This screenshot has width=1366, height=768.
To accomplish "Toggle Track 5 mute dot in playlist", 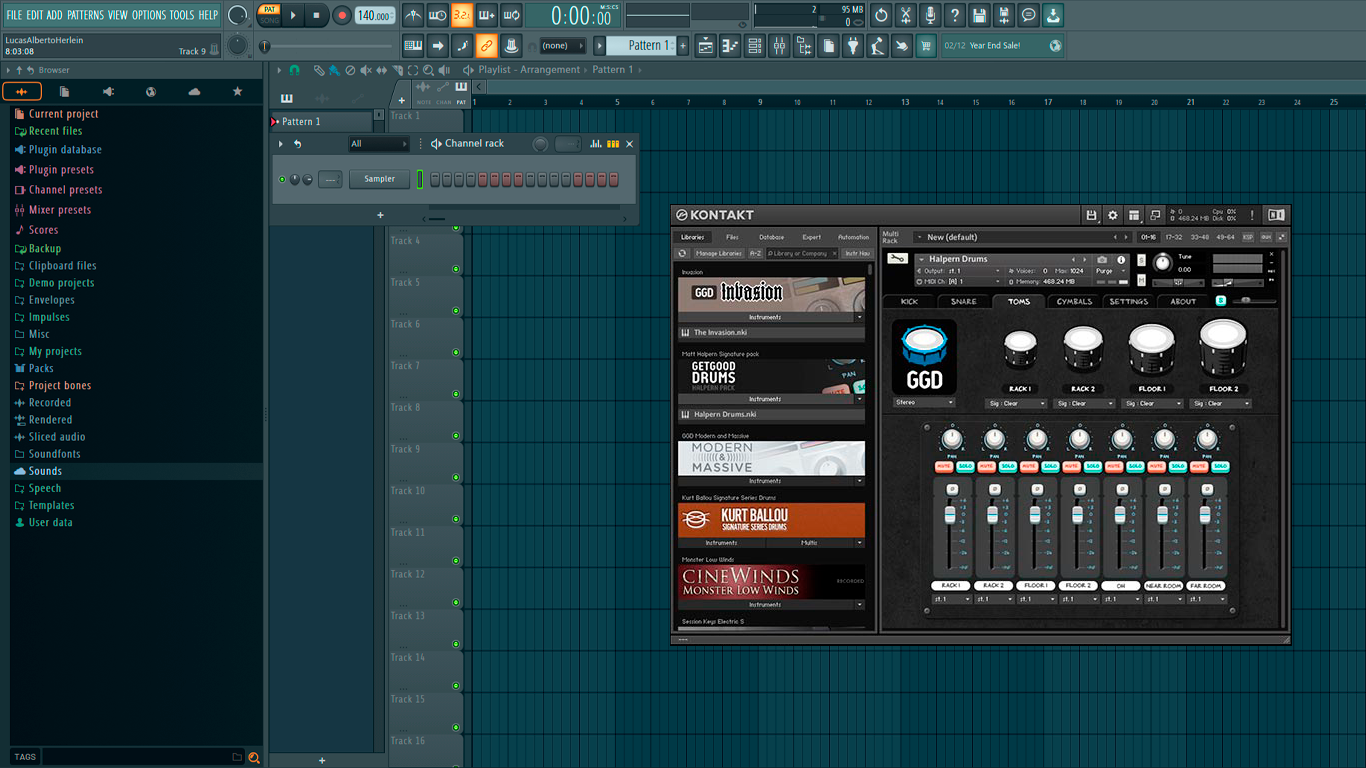I will (456, 311).
